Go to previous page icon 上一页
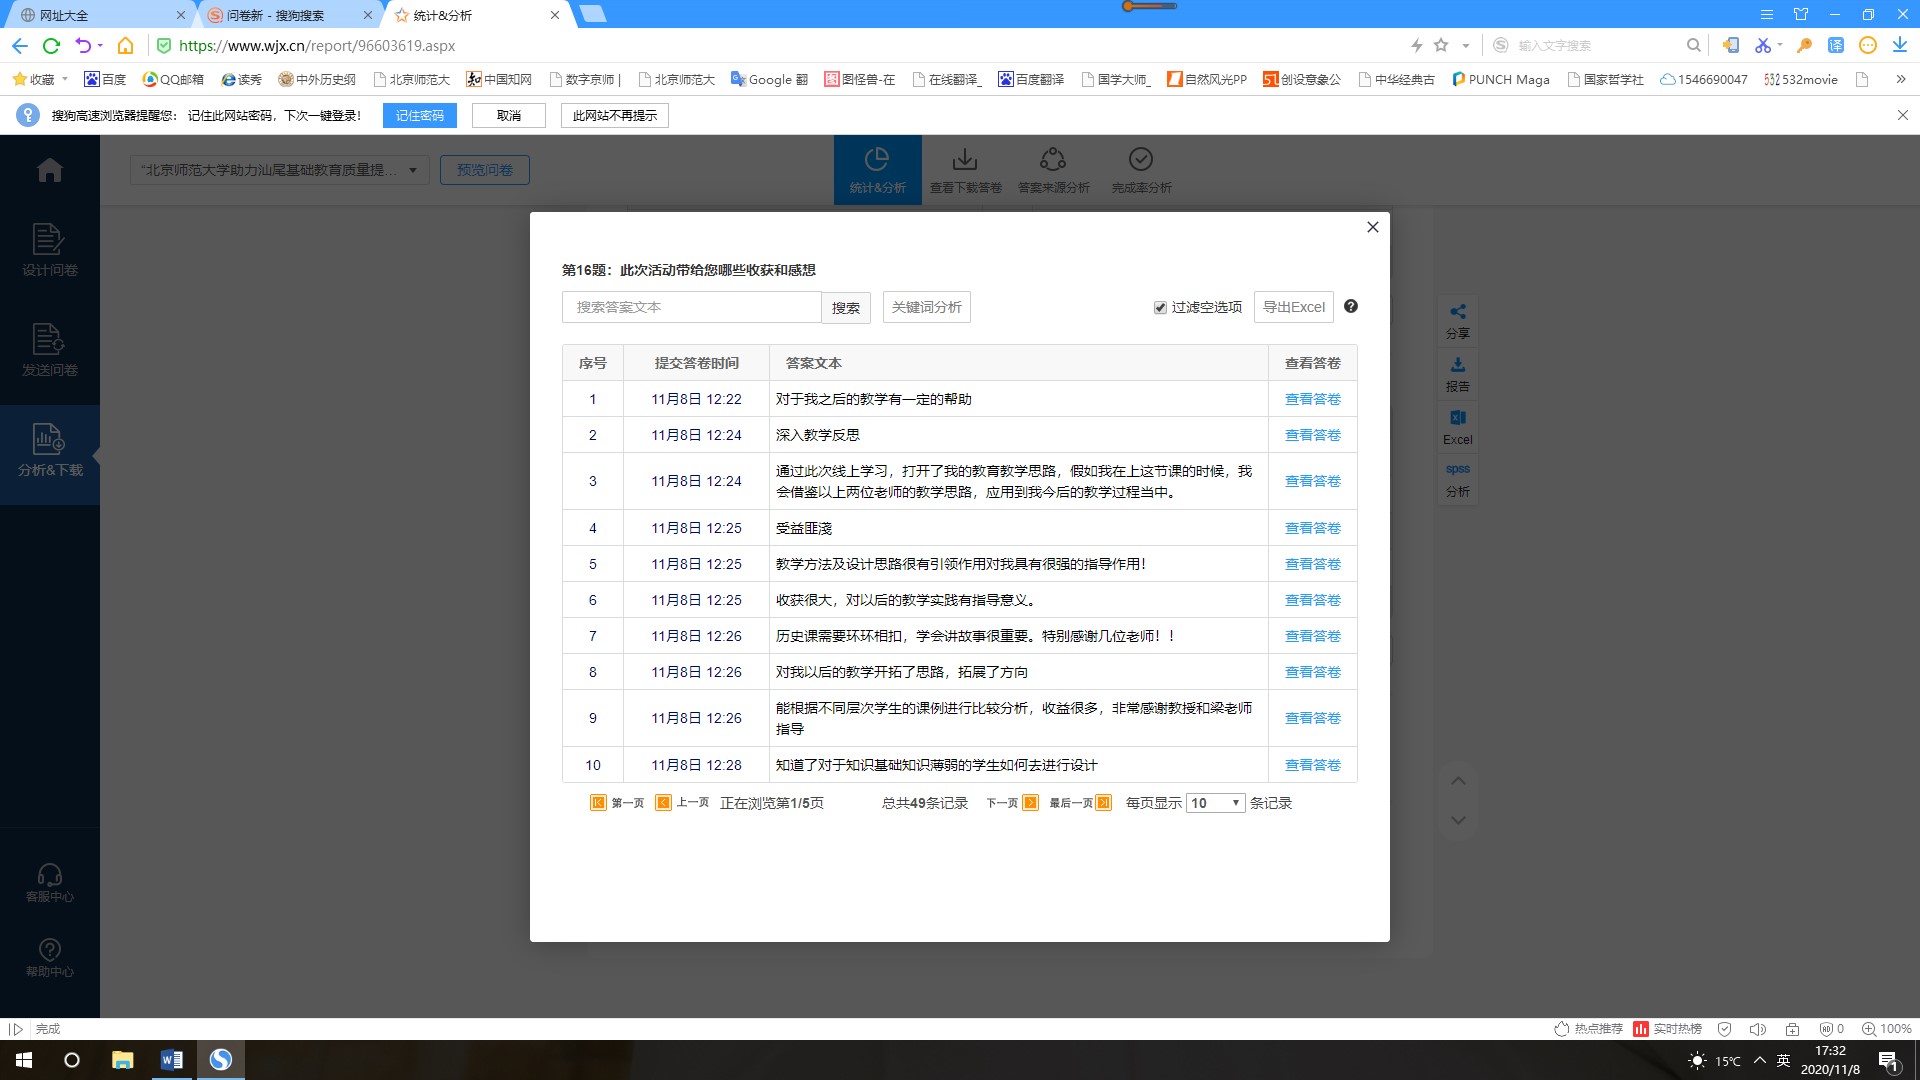This screenshot has height=1080, width=1920. tap(663, 802)
